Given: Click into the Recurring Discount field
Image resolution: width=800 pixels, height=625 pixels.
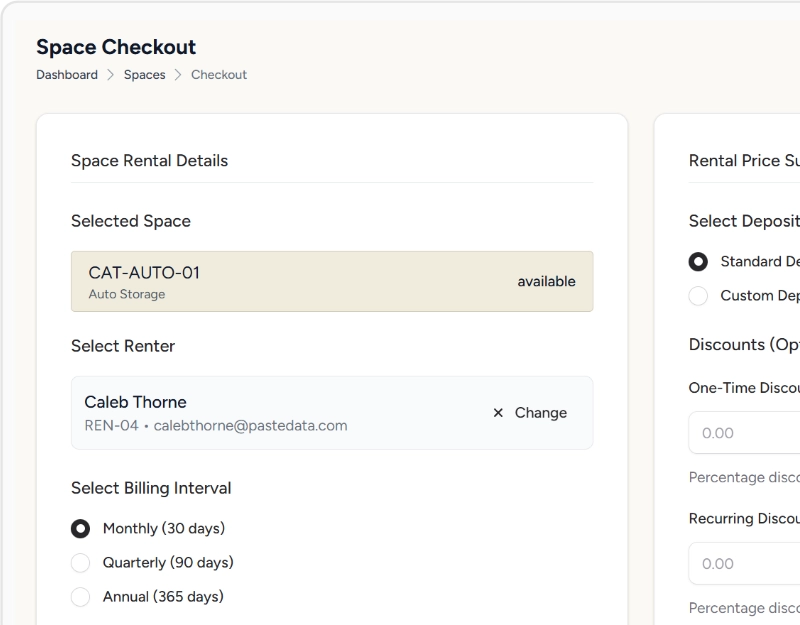Looking at the screenshot, I should tap(745, 564).
